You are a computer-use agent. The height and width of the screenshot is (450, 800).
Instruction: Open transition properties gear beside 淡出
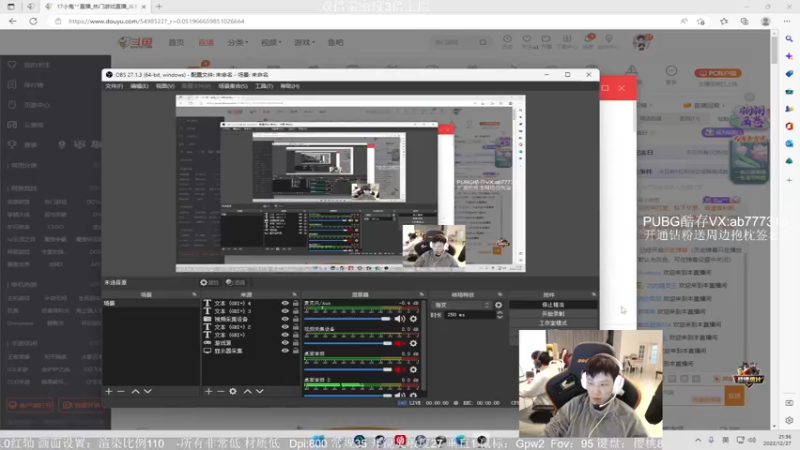498,305
